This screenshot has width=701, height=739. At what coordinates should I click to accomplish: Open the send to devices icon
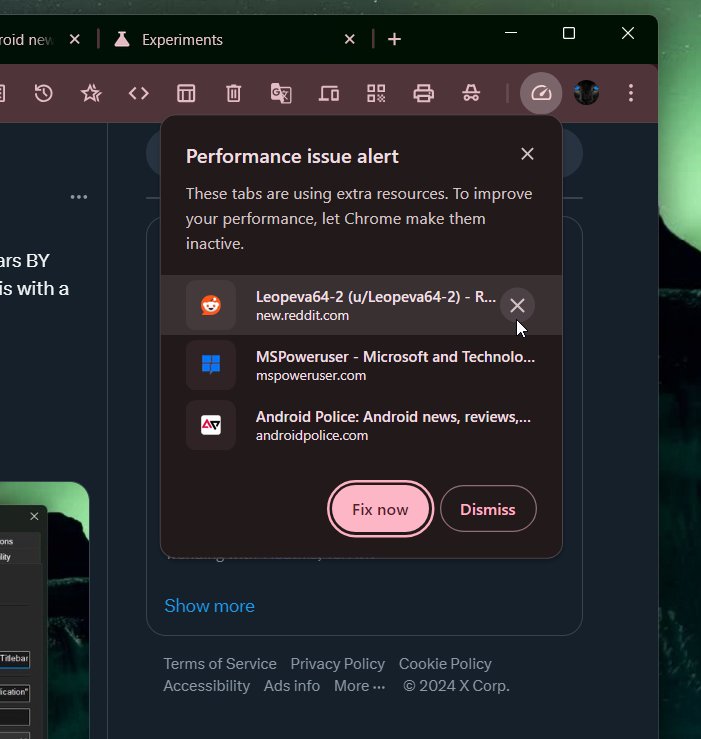pyautogui.click(x=329, y=93)
